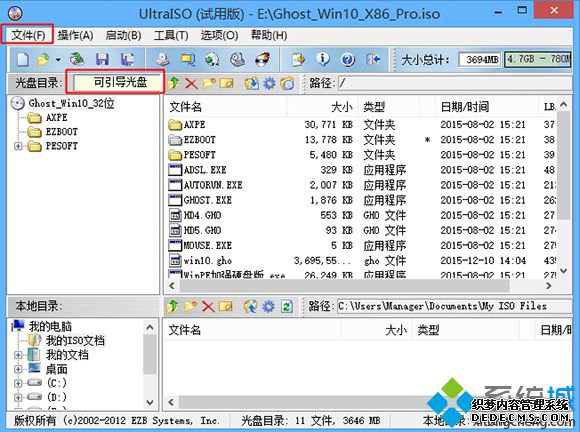Image resolution: width=580 pixels, height=432 pixels.
Task: Click the 3694MB total size field
Action: tap(479, 59)
